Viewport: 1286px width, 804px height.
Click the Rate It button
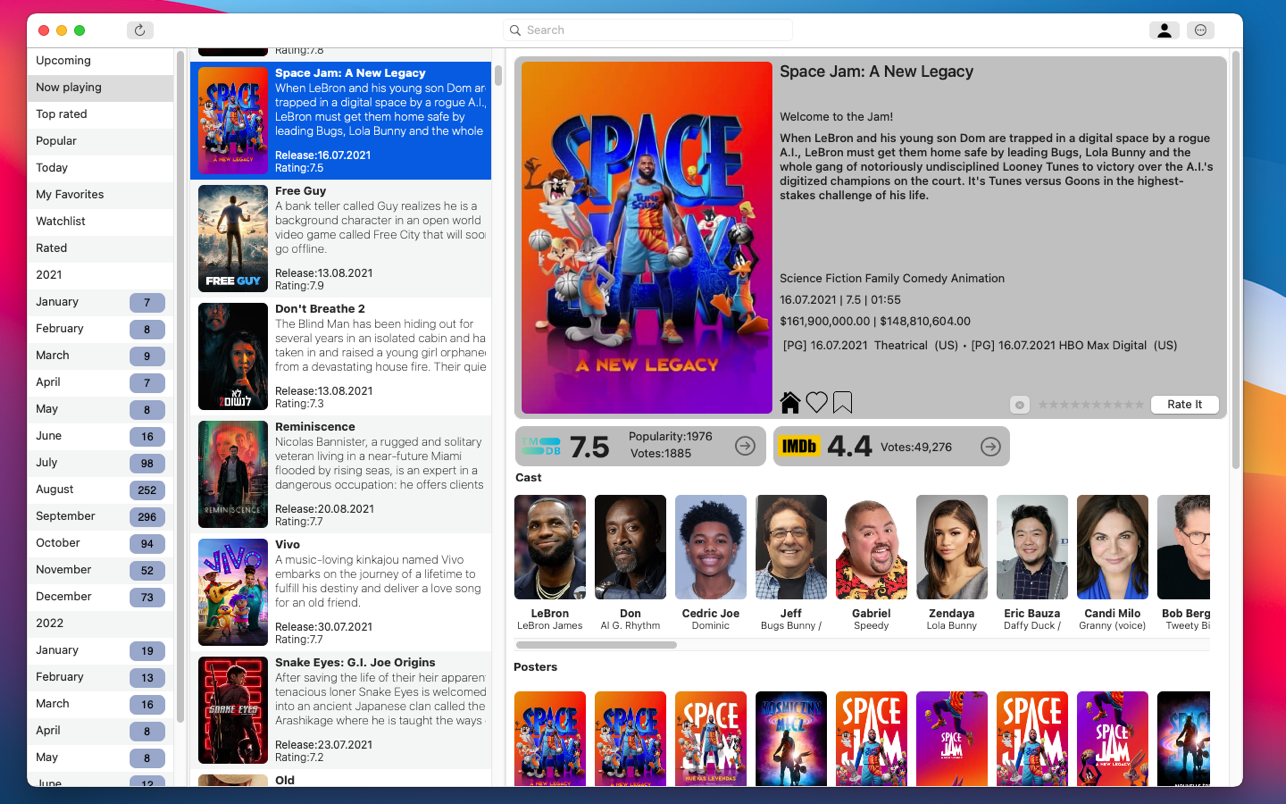pos(1185,404)
